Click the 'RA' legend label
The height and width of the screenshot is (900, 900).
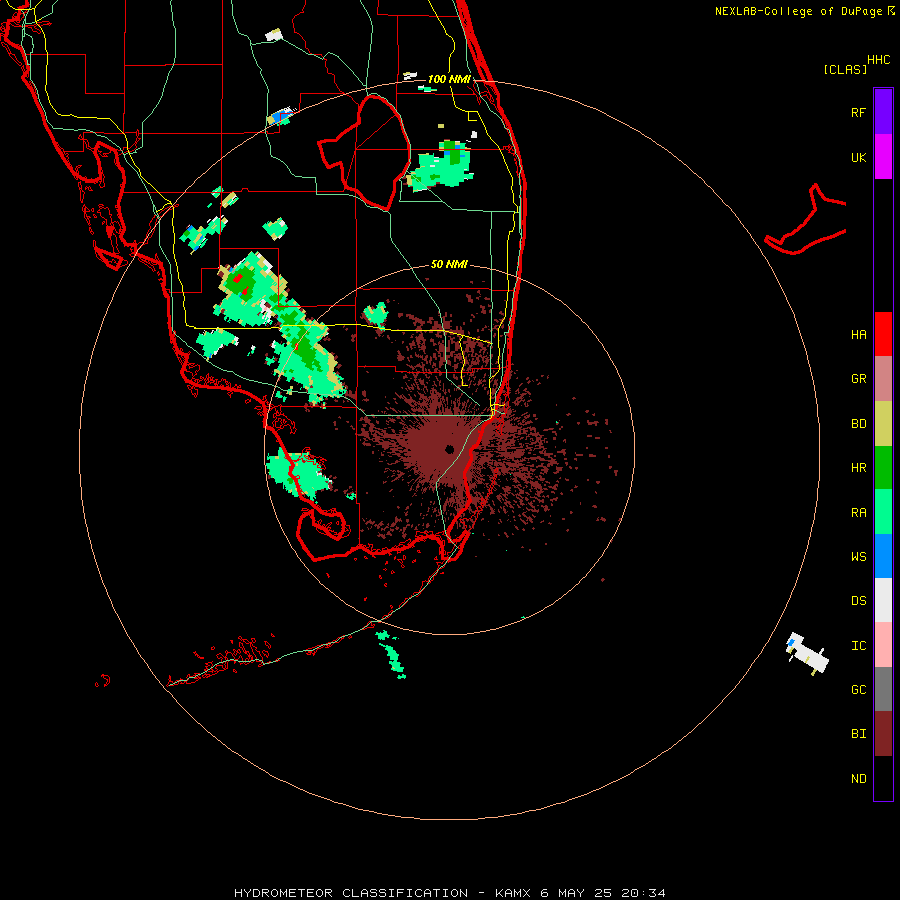(x=858, y=512)
